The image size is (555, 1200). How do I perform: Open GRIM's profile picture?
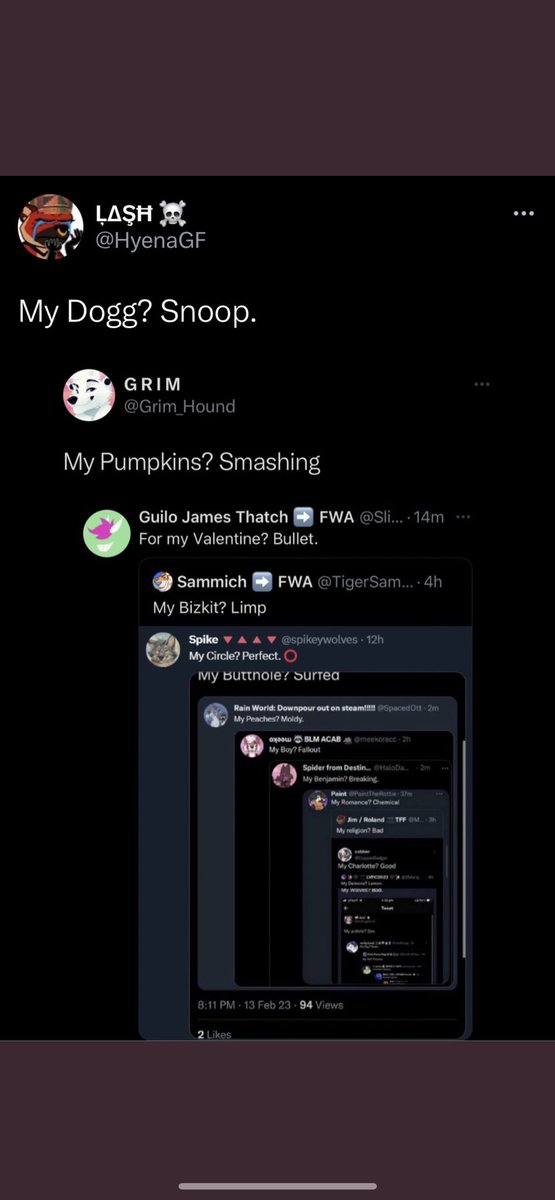pyautogui.click(x=89, y=395)
